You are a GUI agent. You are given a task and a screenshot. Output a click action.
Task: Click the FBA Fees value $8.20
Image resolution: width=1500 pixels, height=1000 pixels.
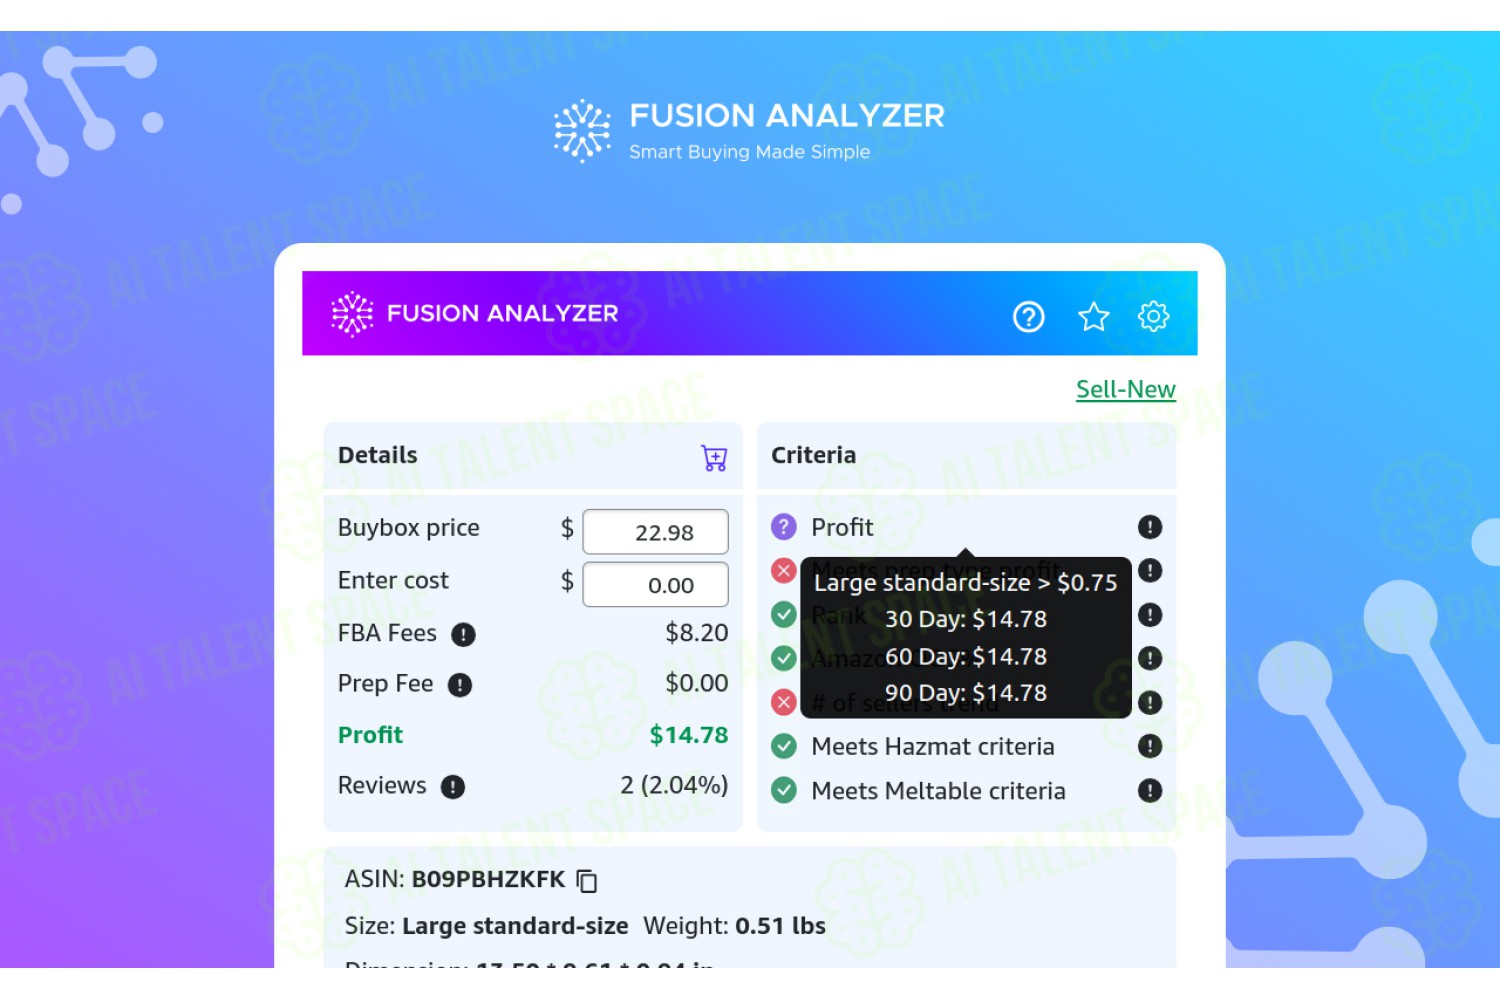click(x=697, y=633)
